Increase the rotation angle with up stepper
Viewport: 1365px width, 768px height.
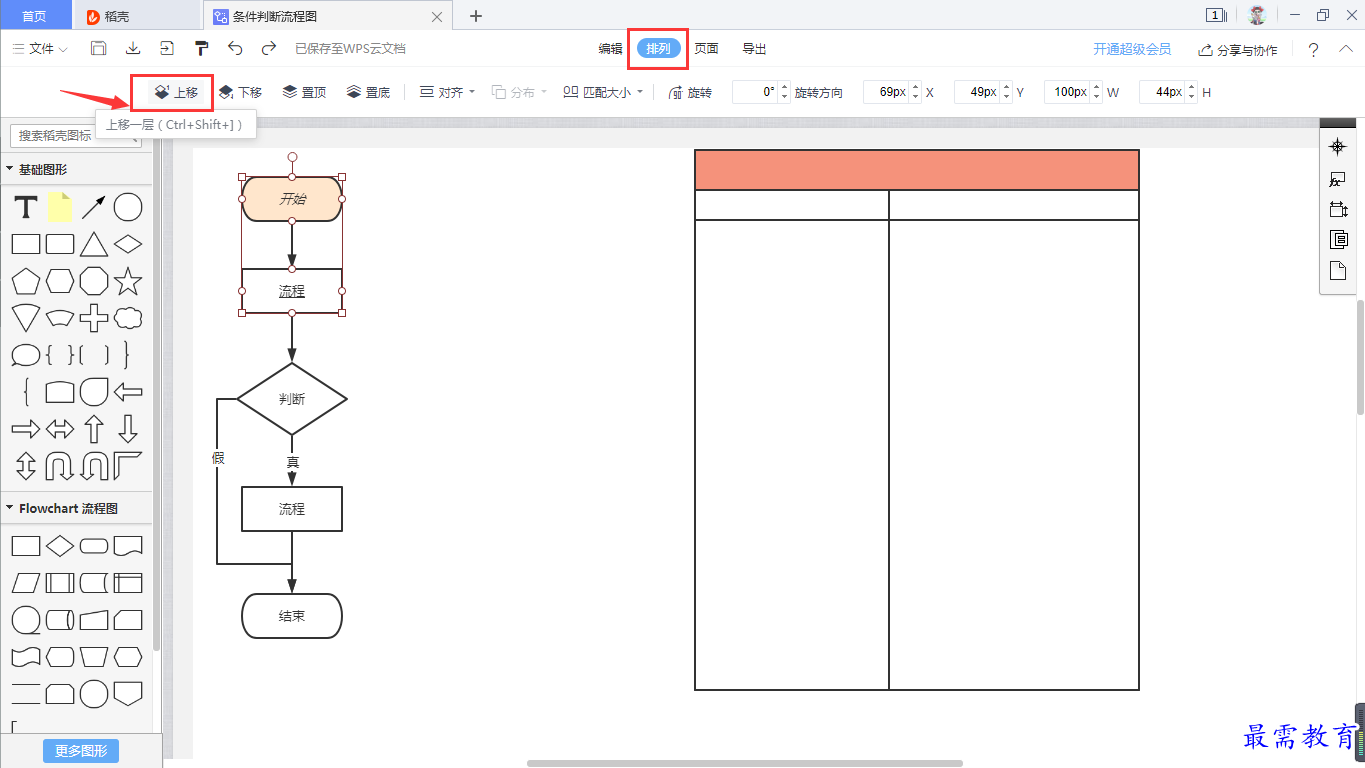[784, 87]
